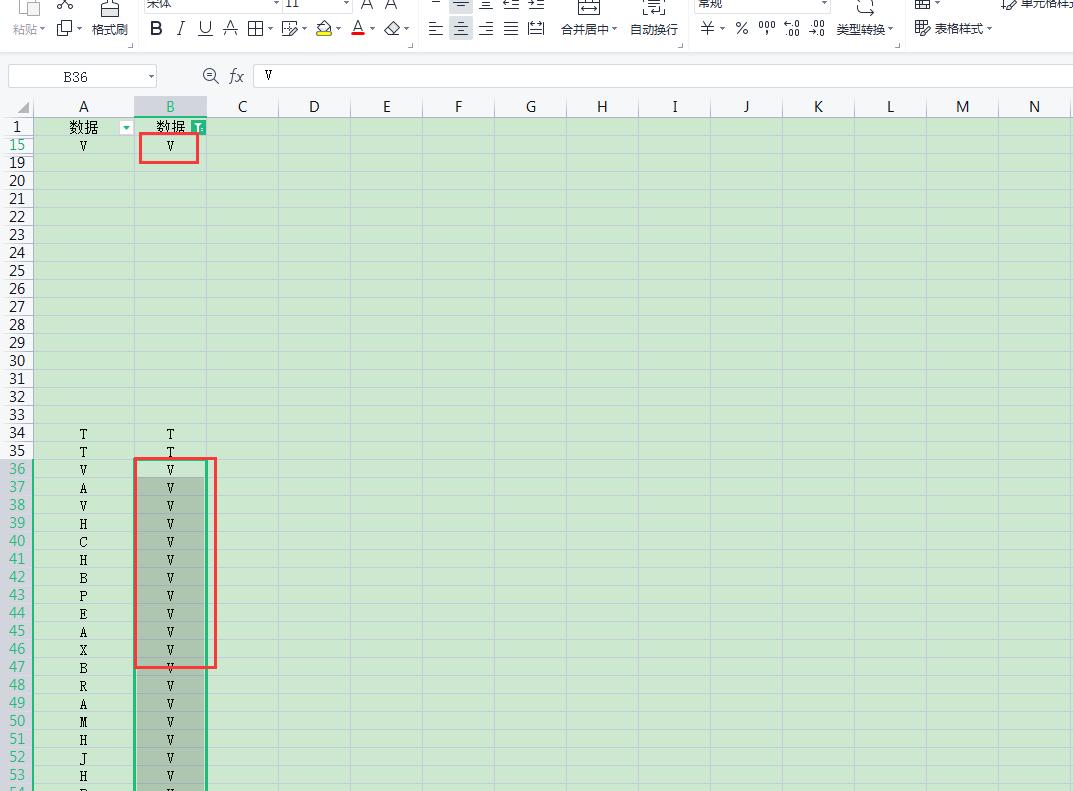Click cell A46 containing X
The image size is (1073, 791).
83,650
